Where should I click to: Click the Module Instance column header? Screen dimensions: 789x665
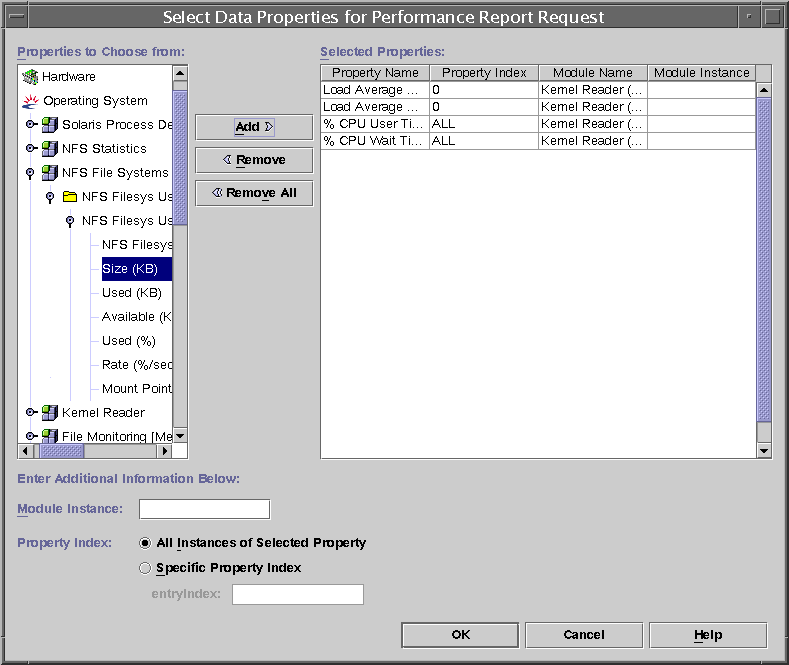click(701, 73)
